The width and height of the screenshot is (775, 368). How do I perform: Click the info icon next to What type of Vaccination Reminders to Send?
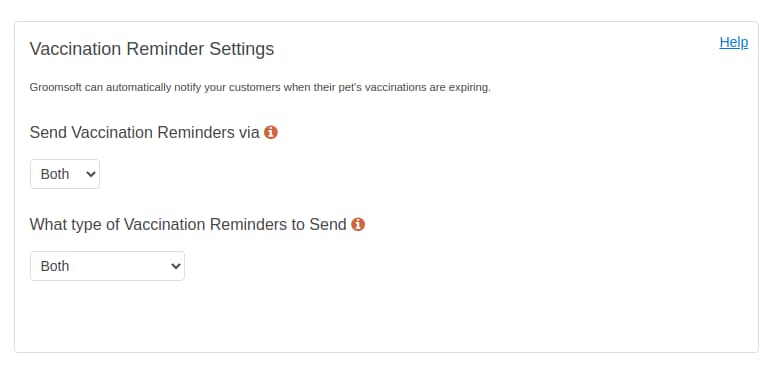(358, 225)
